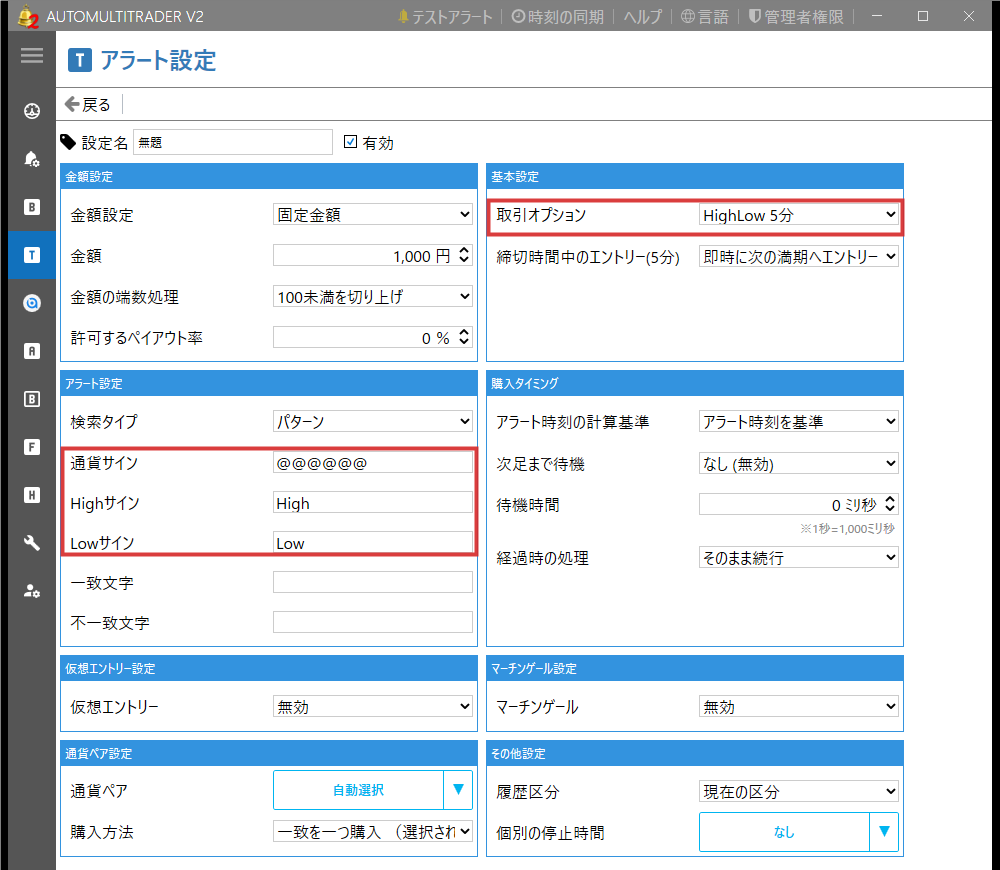This screenshot has height=870, width=1000.
Task: Open the 金額設定 dropdown showing 固定金額
Action: pyautogui.click(x=372, y=214)
